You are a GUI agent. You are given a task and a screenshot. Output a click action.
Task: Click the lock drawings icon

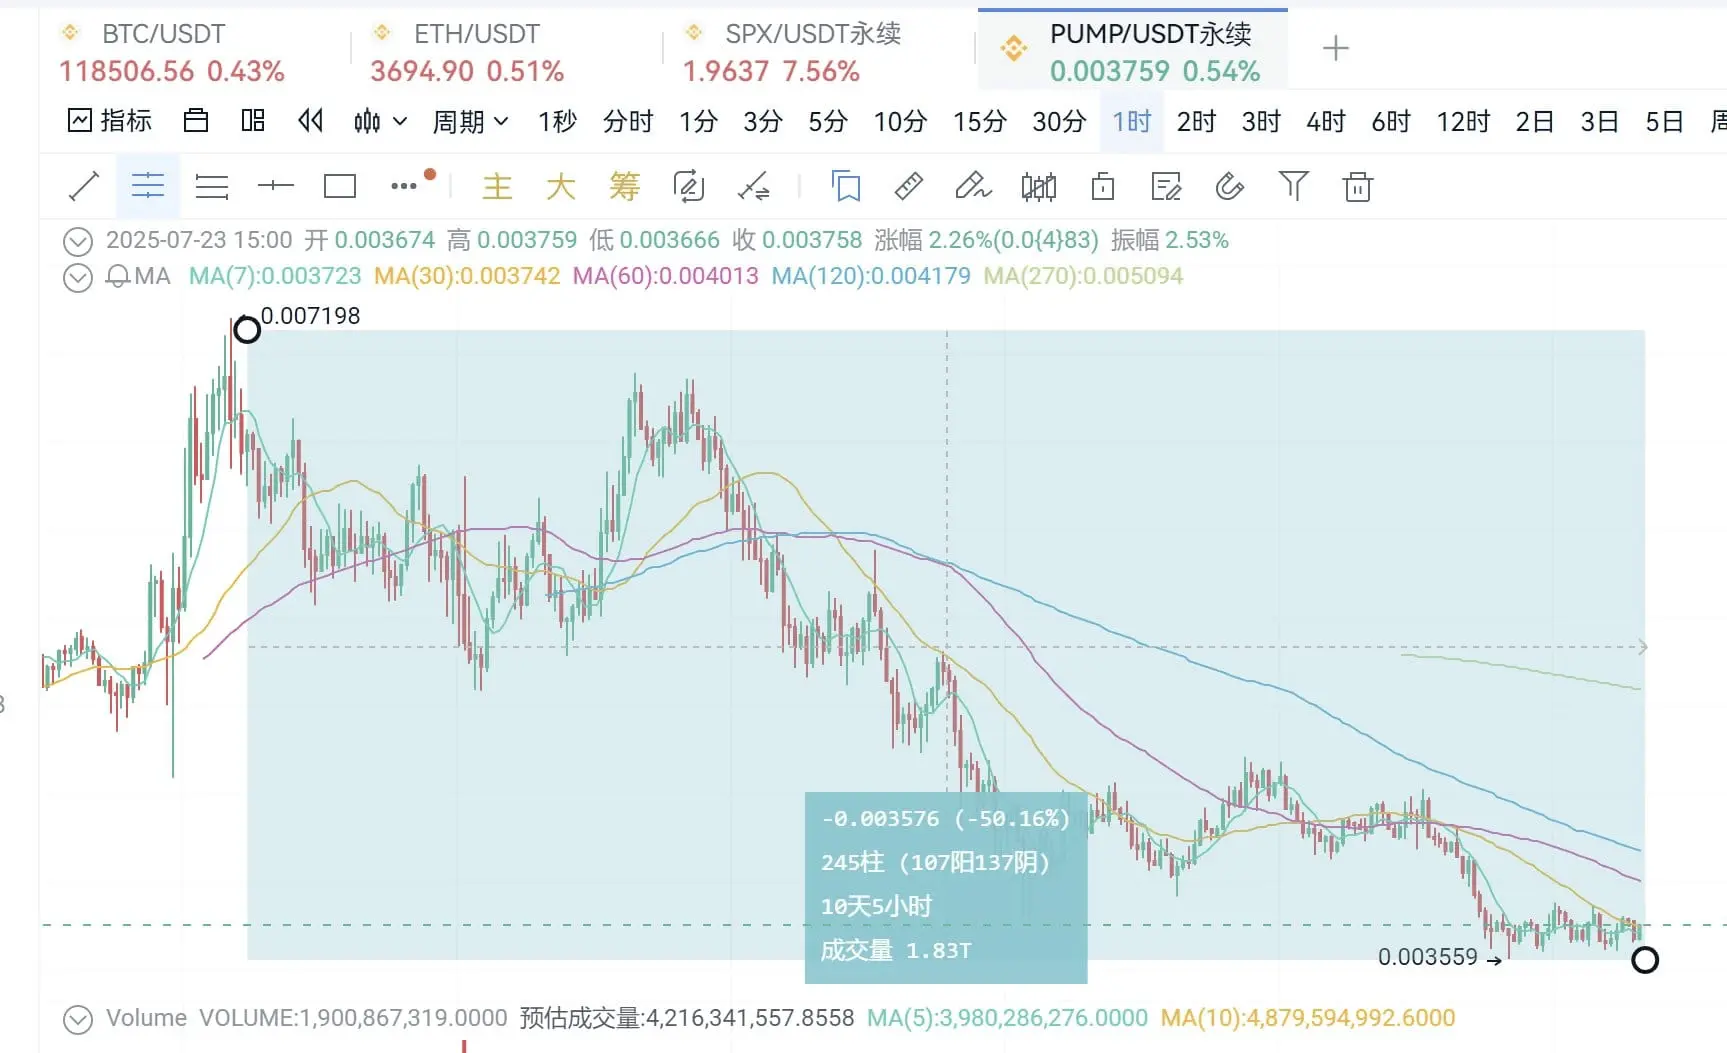[x=1103, y=187]
